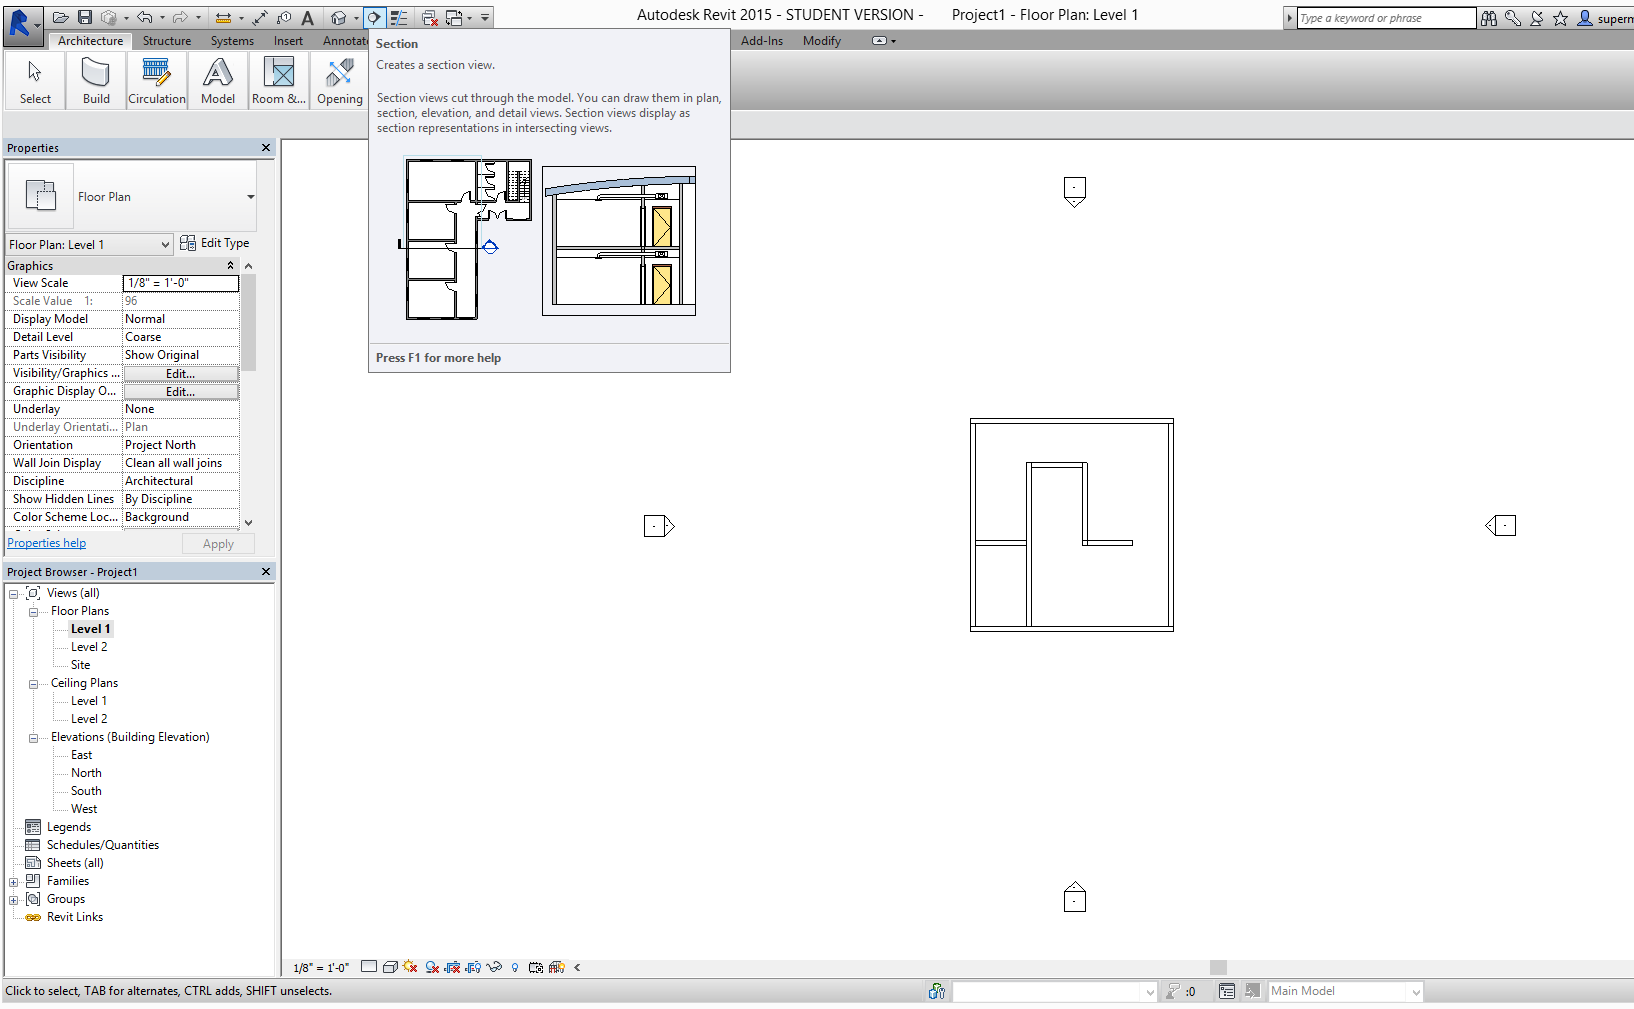Open the Model panel button
This screenshot has height=1009, width=1634.
click(218, 80)
